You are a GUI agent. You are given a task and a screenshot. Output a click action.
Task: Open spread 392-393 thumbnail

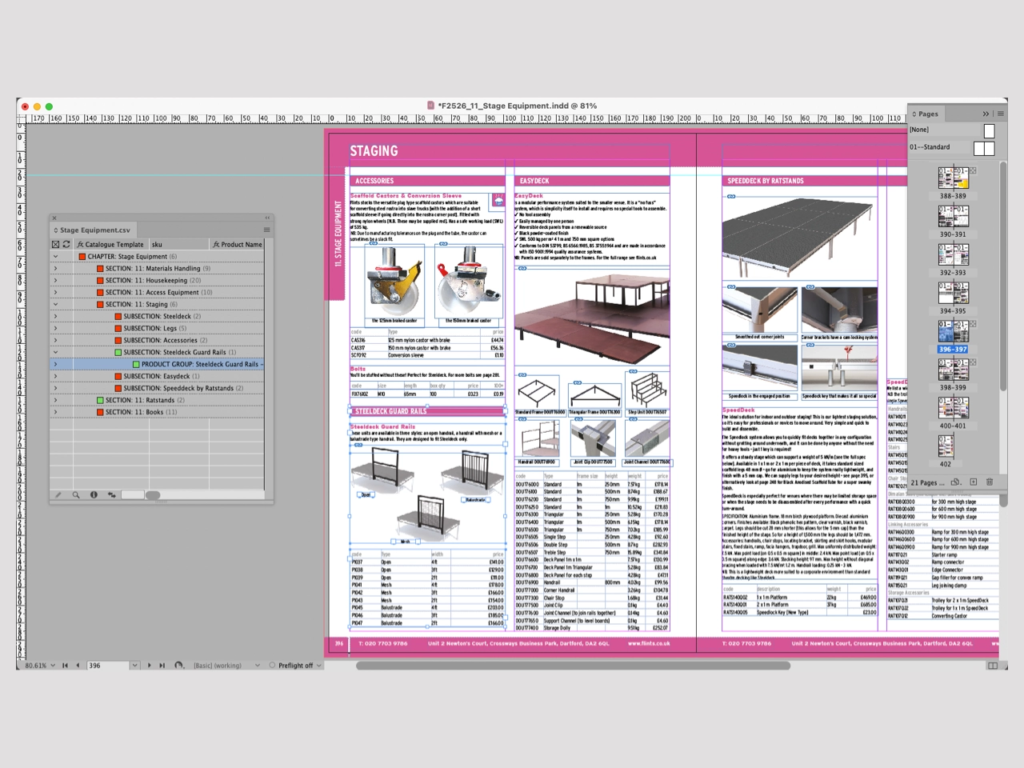pos(953,255)
